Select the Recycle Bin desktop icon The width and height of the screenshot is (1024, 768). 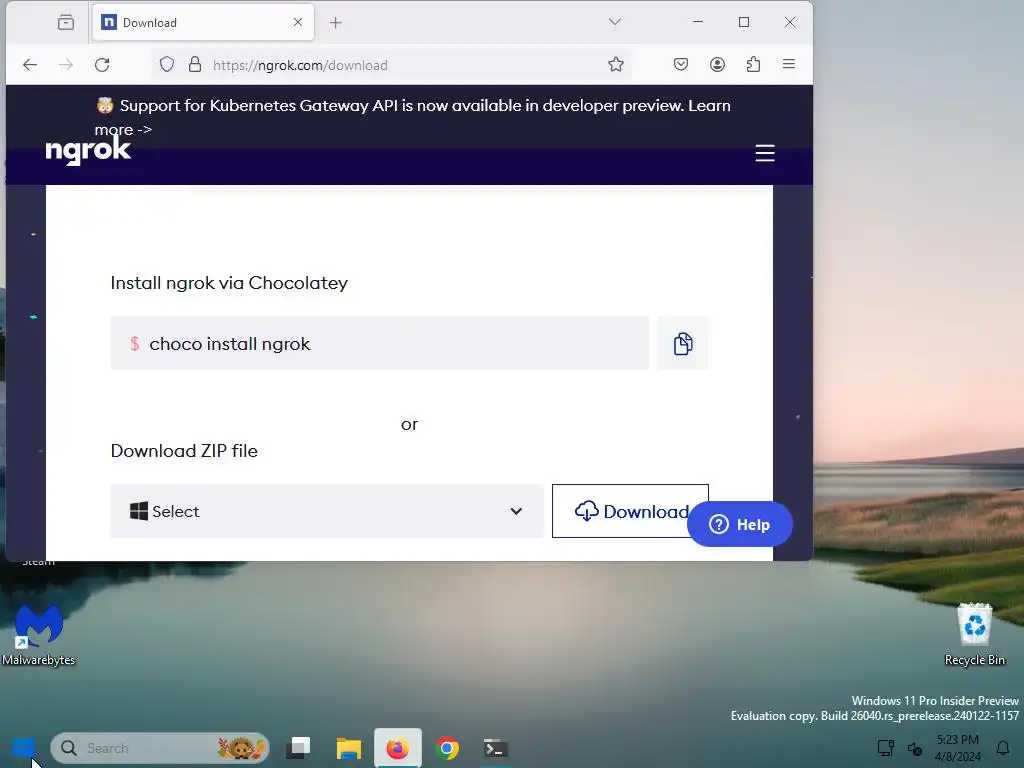point(974,634)
